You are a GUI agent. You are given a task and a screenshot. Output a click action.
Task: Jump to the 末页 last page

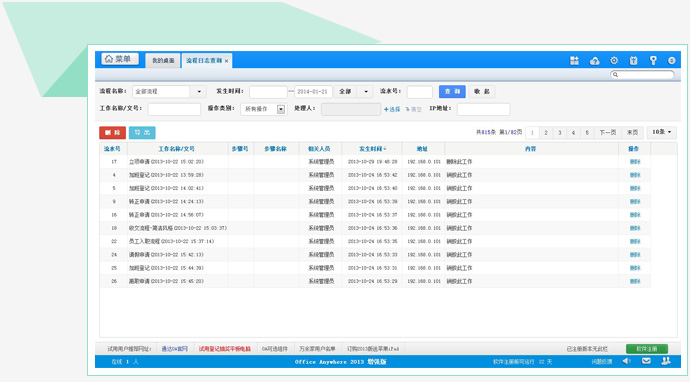(632, 132)
